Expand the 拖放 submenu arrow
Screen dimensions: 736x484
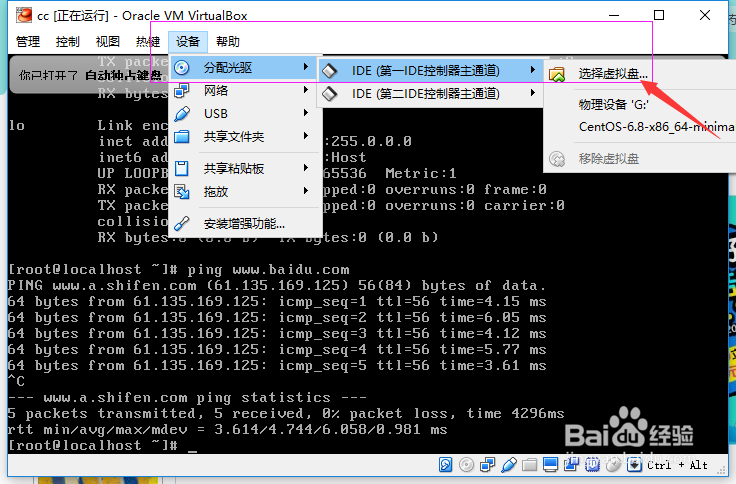click(306, 191)
